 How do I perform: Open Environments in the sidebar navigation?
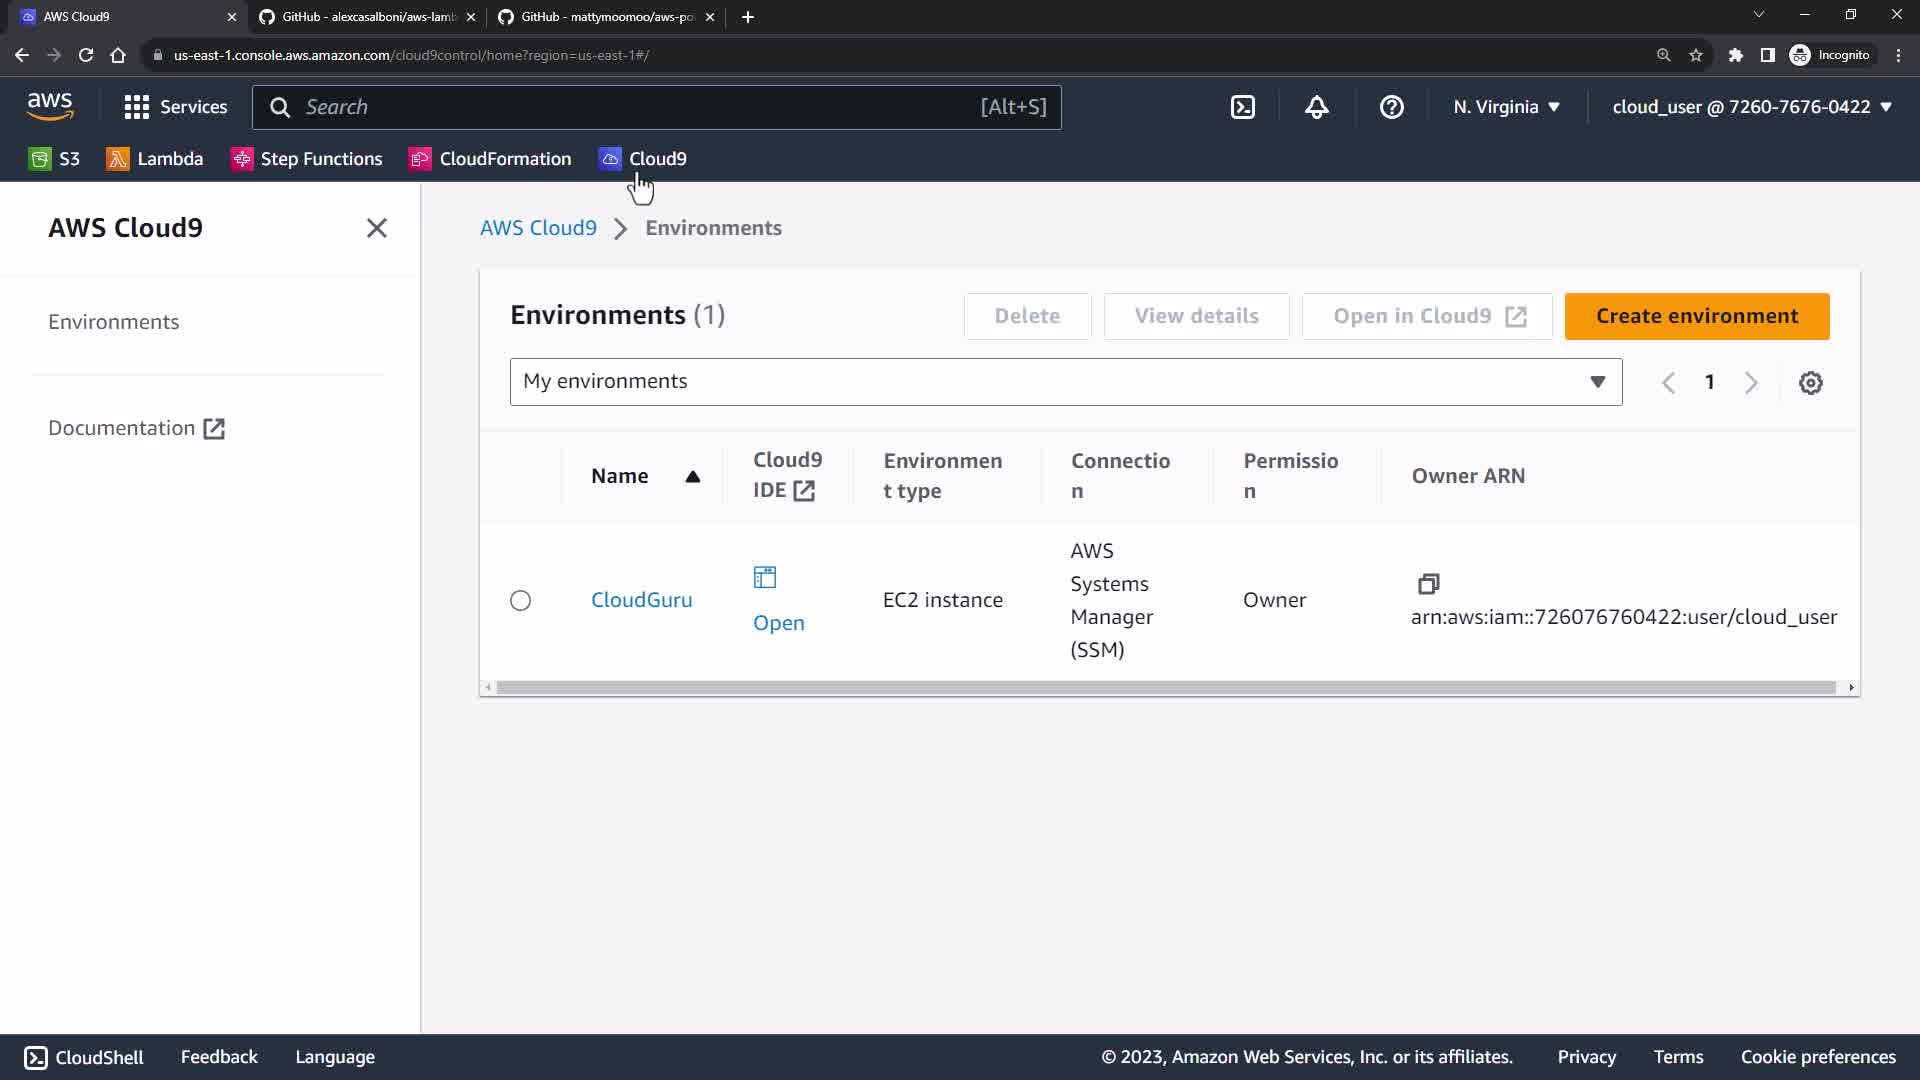114,322
